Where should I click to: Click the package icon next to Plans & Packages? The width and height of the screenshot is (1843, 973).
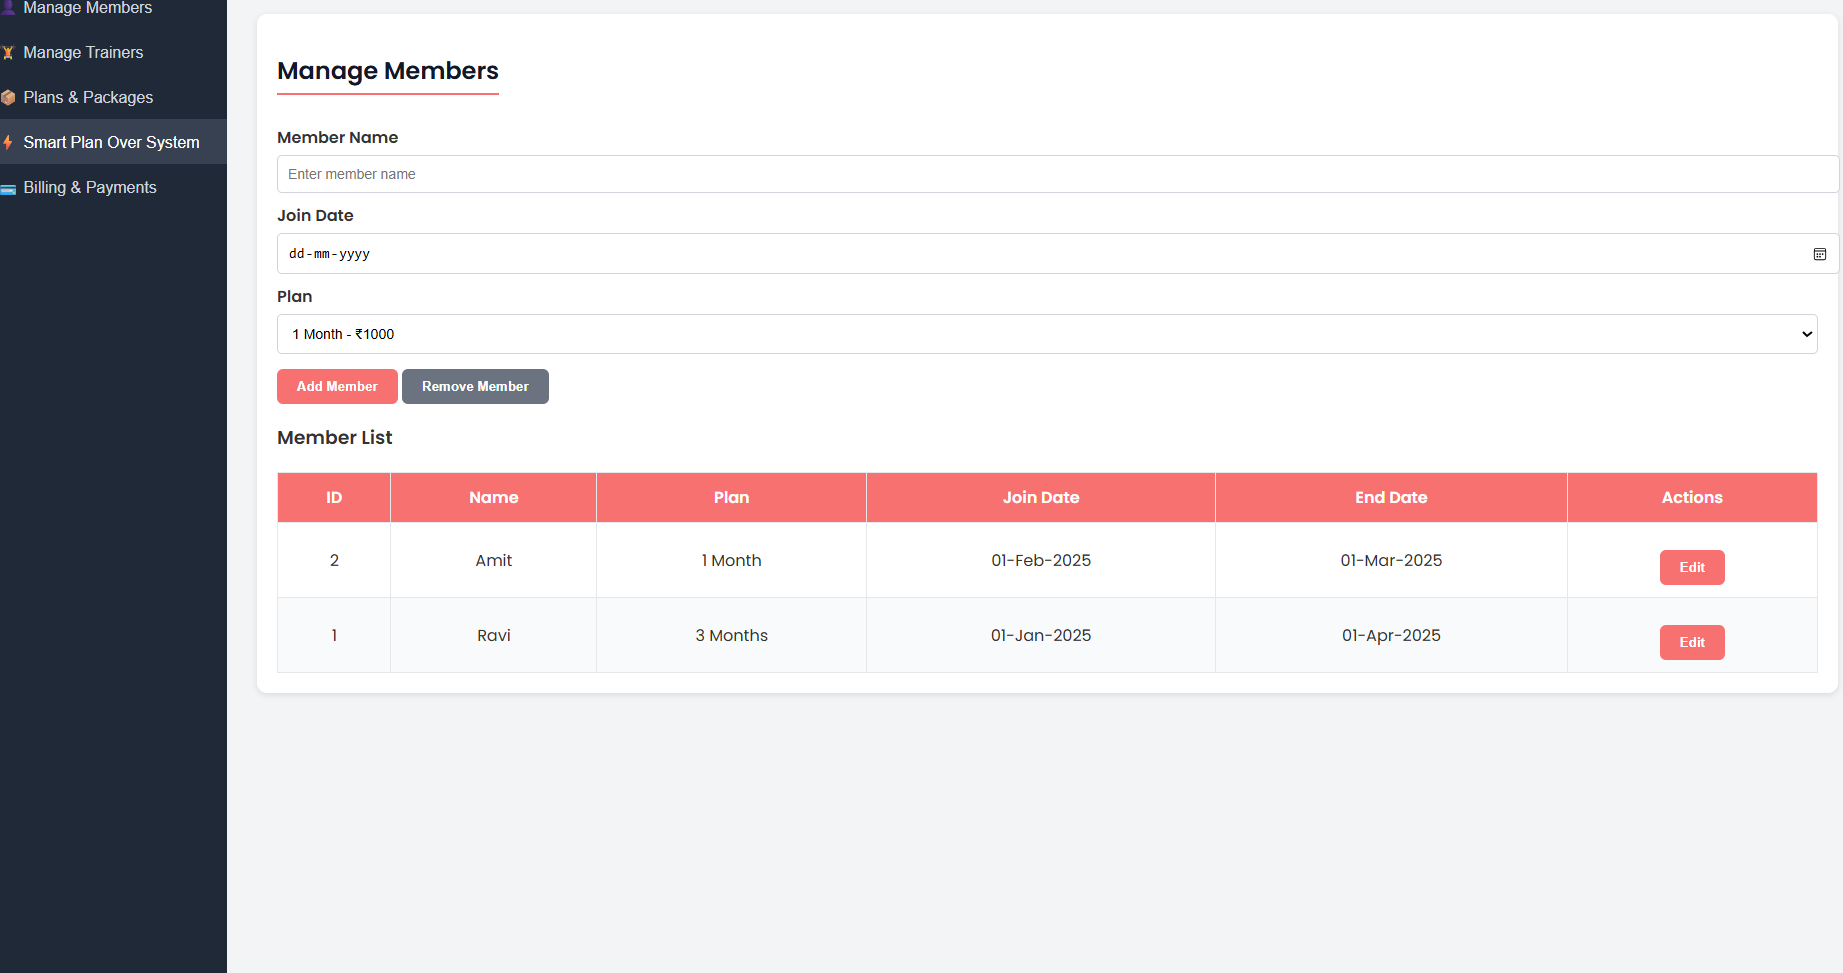pyautogui.click(x=9, y=97)
